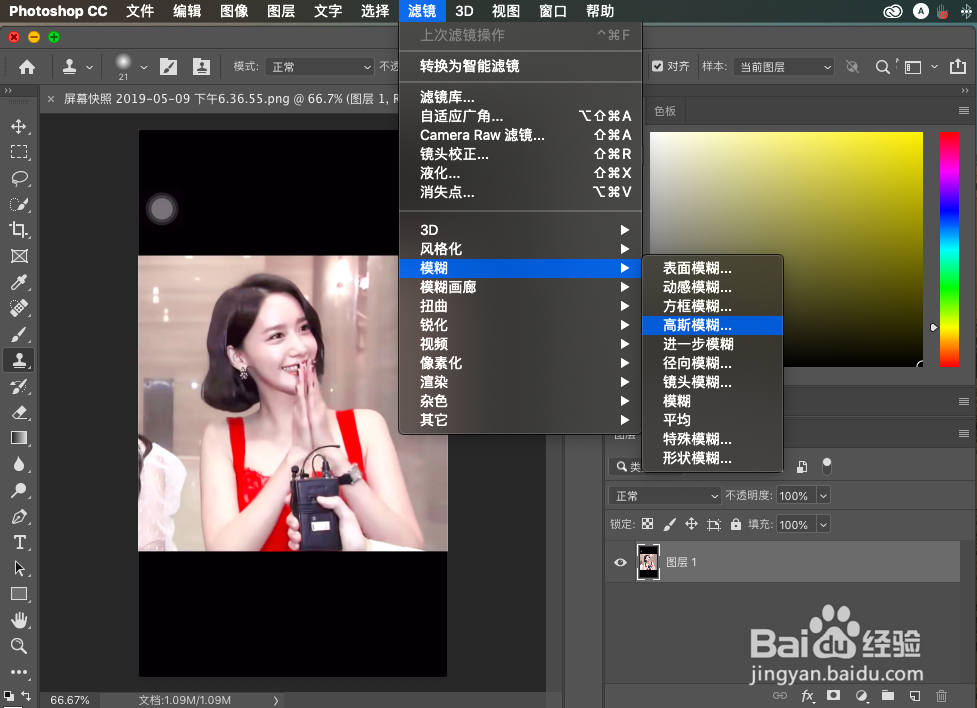Select the Blur drop tool
The image size is (977, 708).
click(19, 464)
